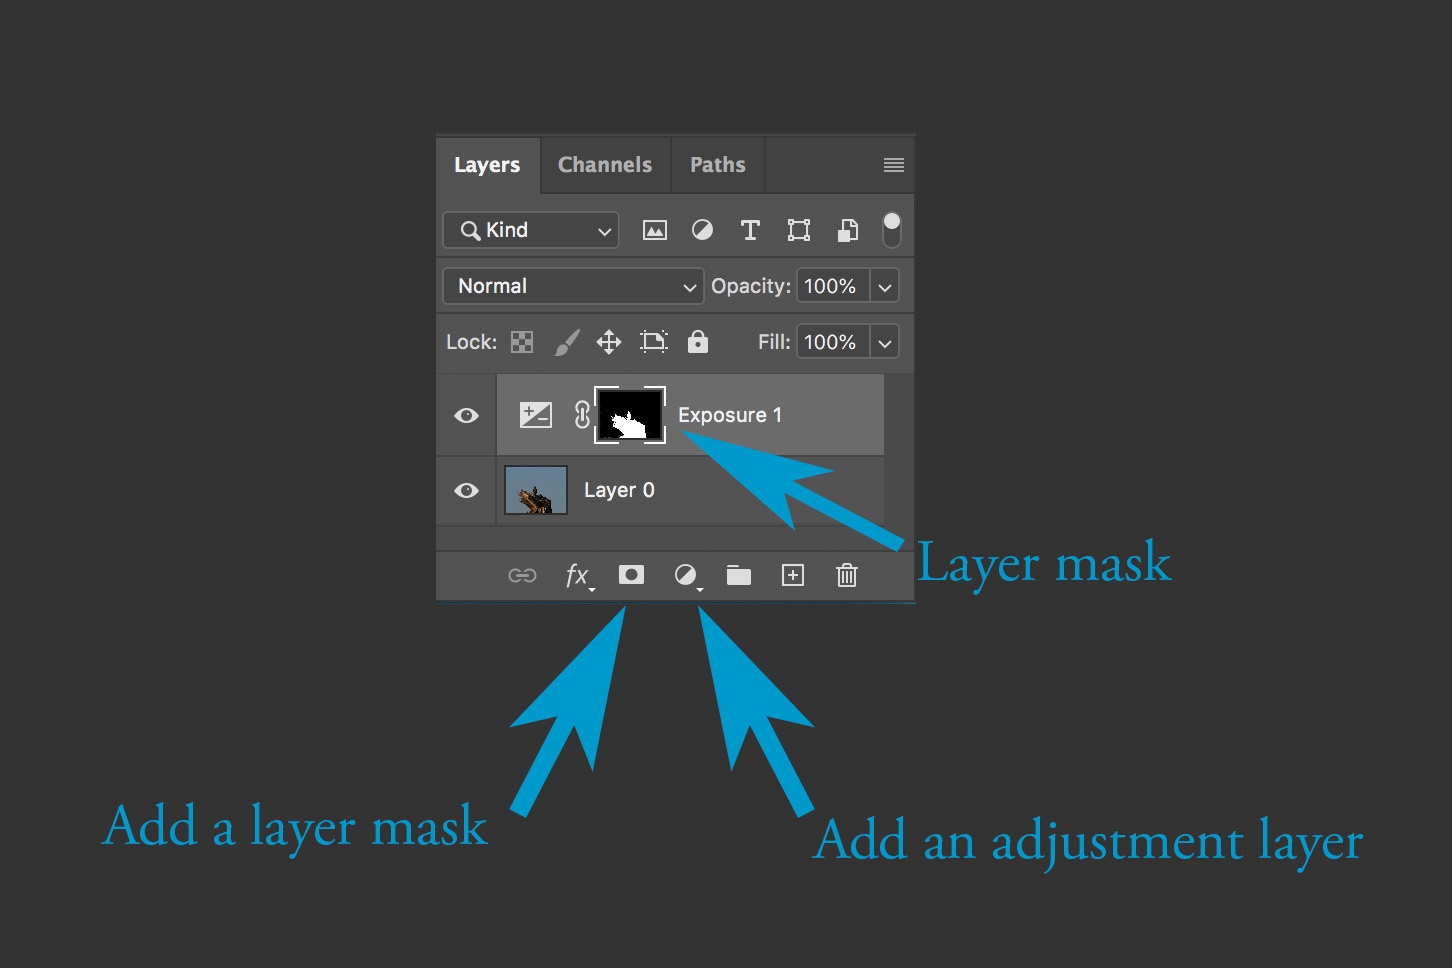
Task: Click the Exposure 1 layer mask thumbnail
Action: (x=629, y=414)
